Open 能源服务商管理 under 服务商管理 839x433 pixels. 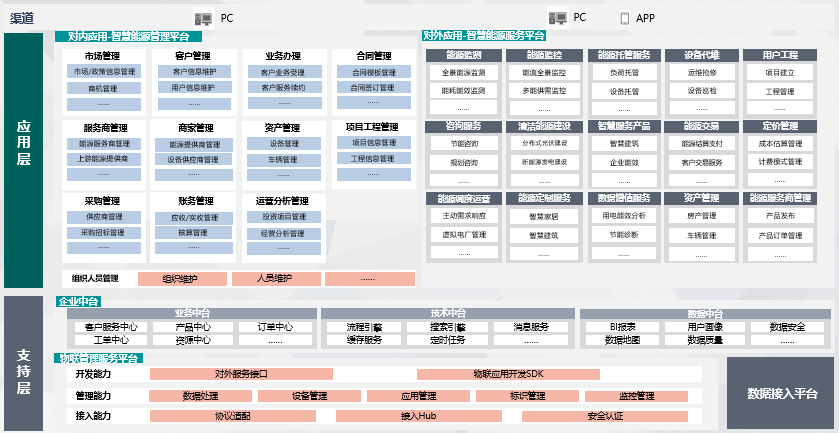[104, 144]
